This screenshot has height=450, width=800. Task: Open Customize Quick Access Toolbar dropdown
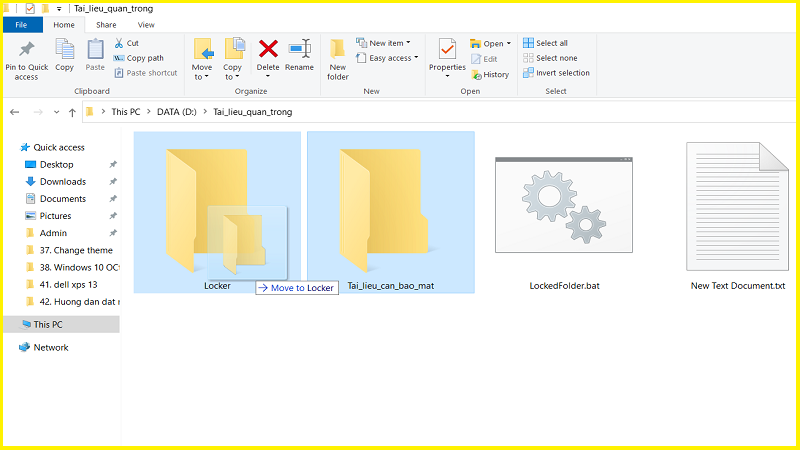(59, 9)
